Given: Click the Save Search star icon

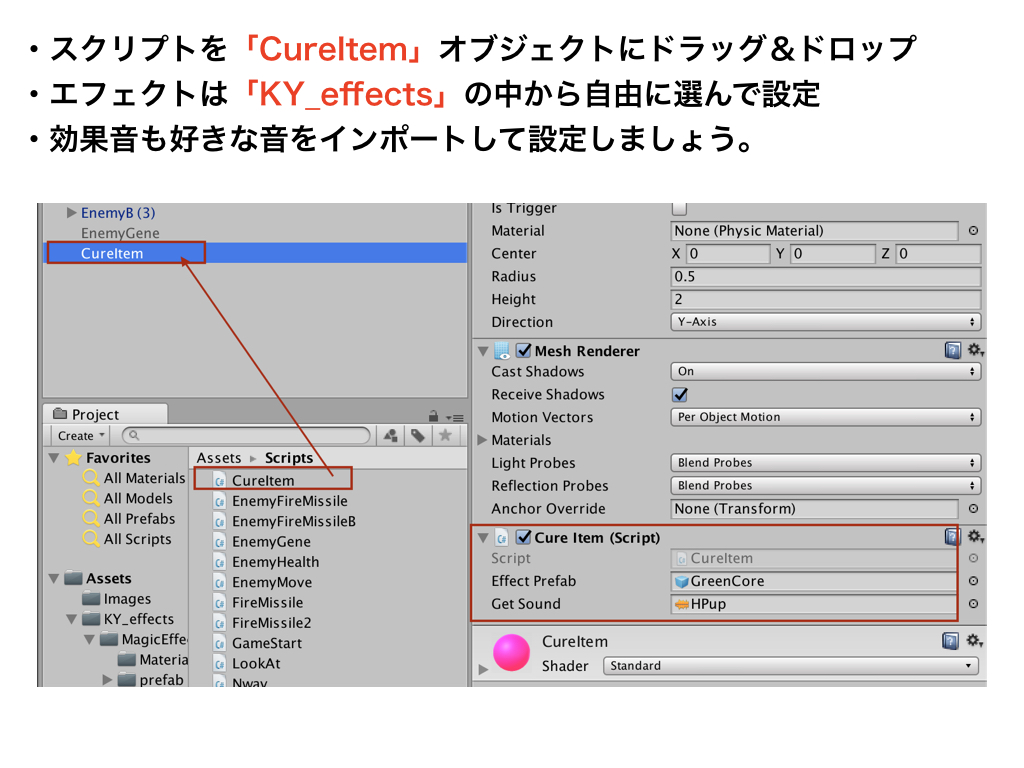Looking at the screenshot, I should pos(445,435).
